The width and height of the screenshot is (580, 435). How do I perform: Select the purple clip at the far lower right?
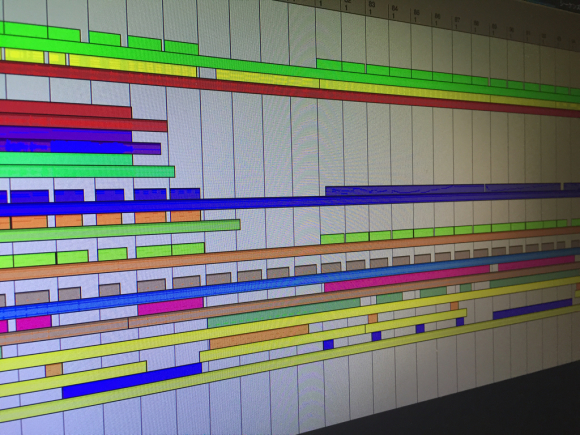tap(532, 309)
